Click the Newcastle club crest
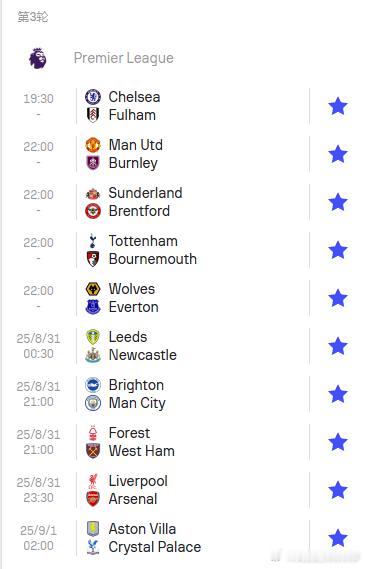Viewport: 365px width, 569px height. (93, 355)
